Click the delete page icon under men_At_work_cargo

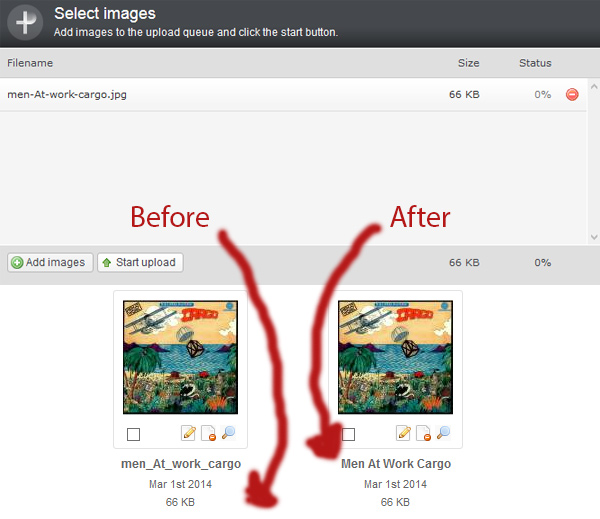click(x=209, y=433)
